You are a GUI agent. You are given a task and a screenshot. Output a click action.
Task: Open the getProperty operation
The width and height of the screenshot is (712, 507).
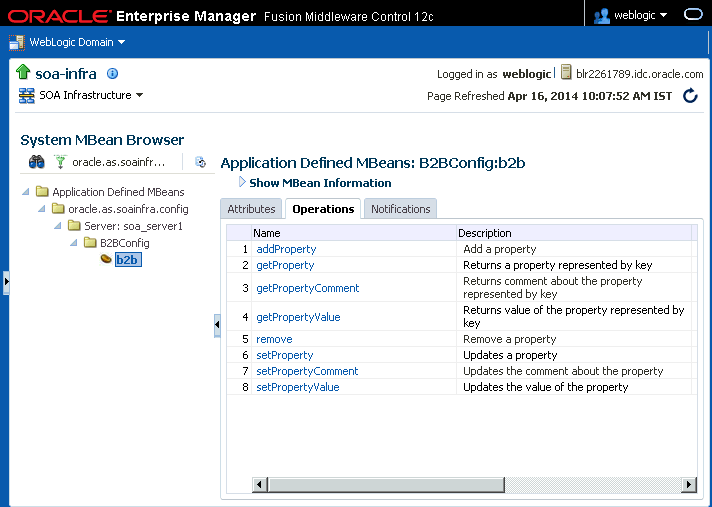285,265
